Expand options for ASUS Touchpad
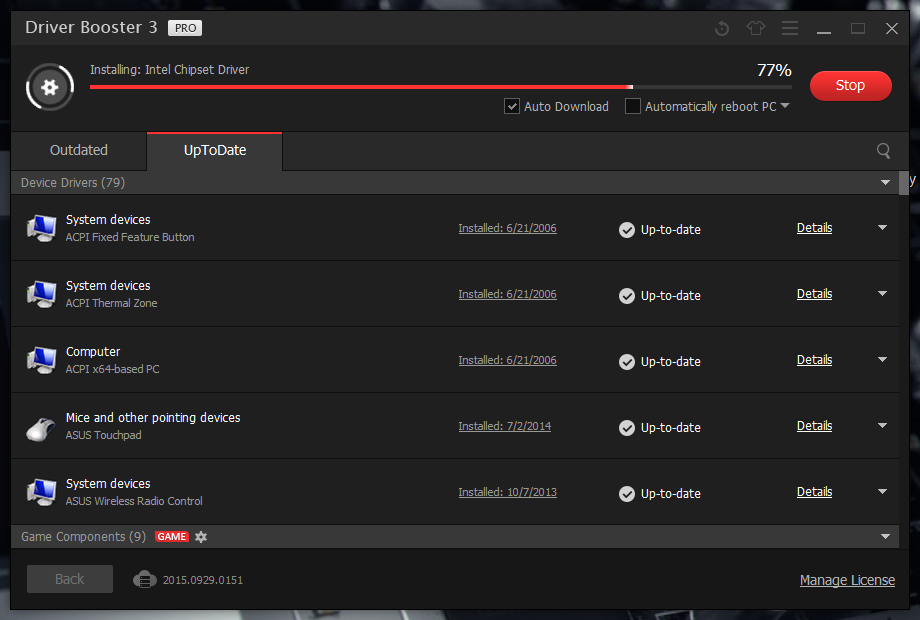 pos(882,425)
